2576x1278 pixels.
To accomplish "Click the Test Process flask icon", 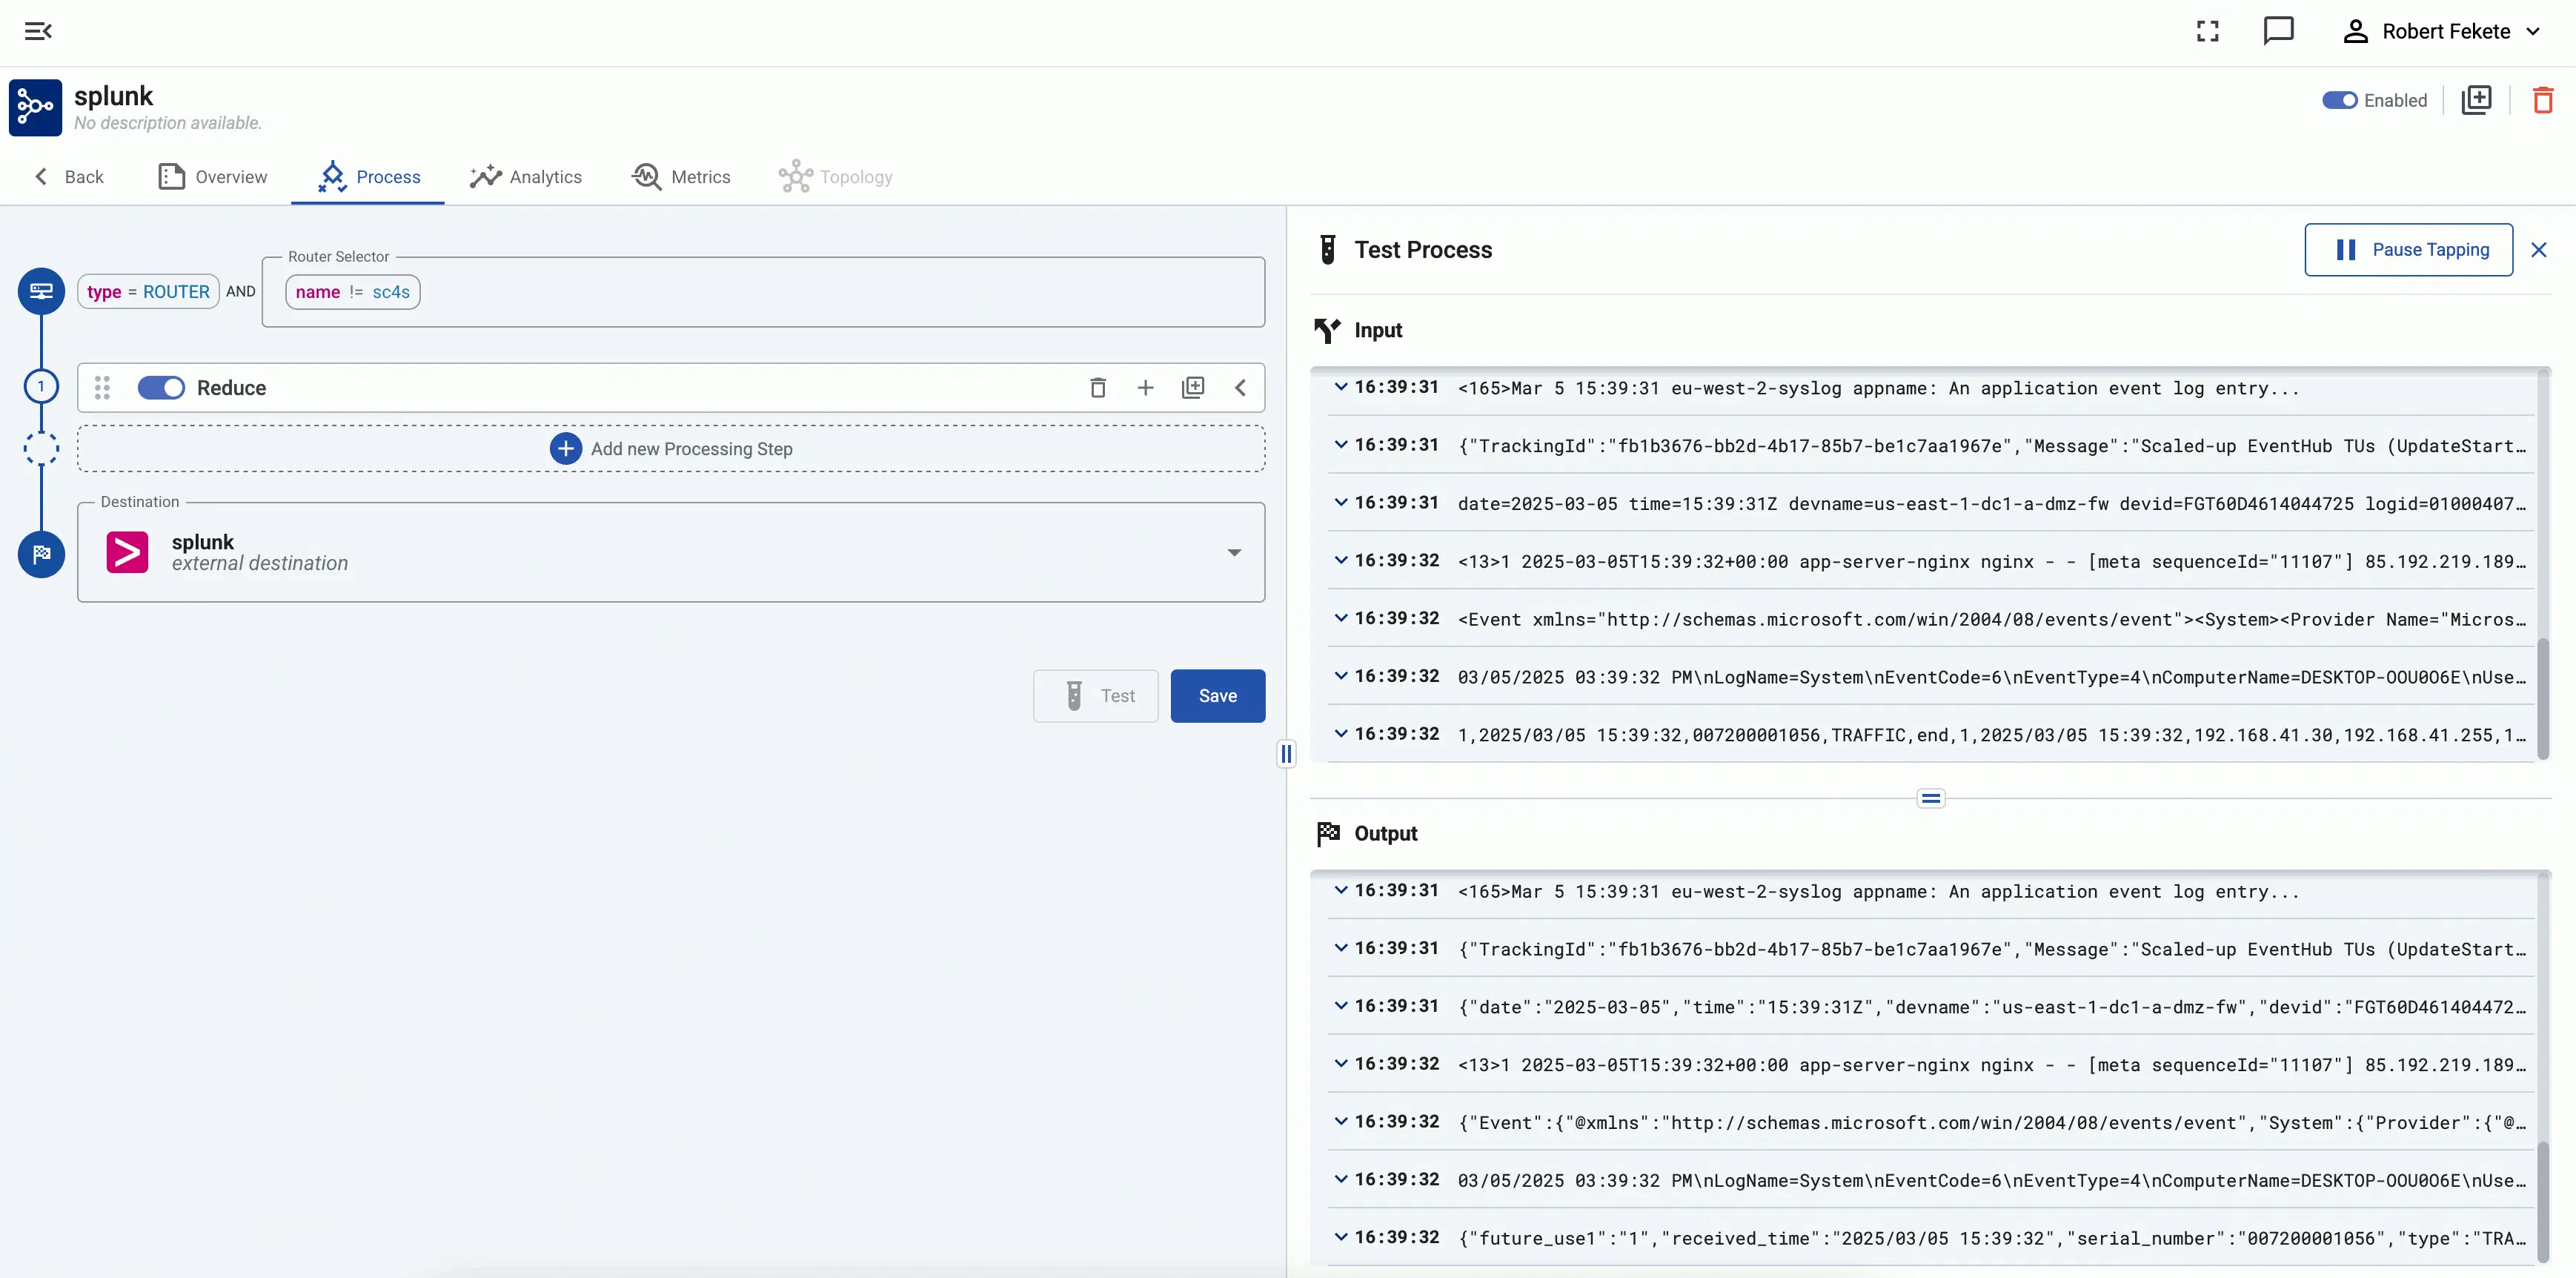I will click(x=1327, y=250).
